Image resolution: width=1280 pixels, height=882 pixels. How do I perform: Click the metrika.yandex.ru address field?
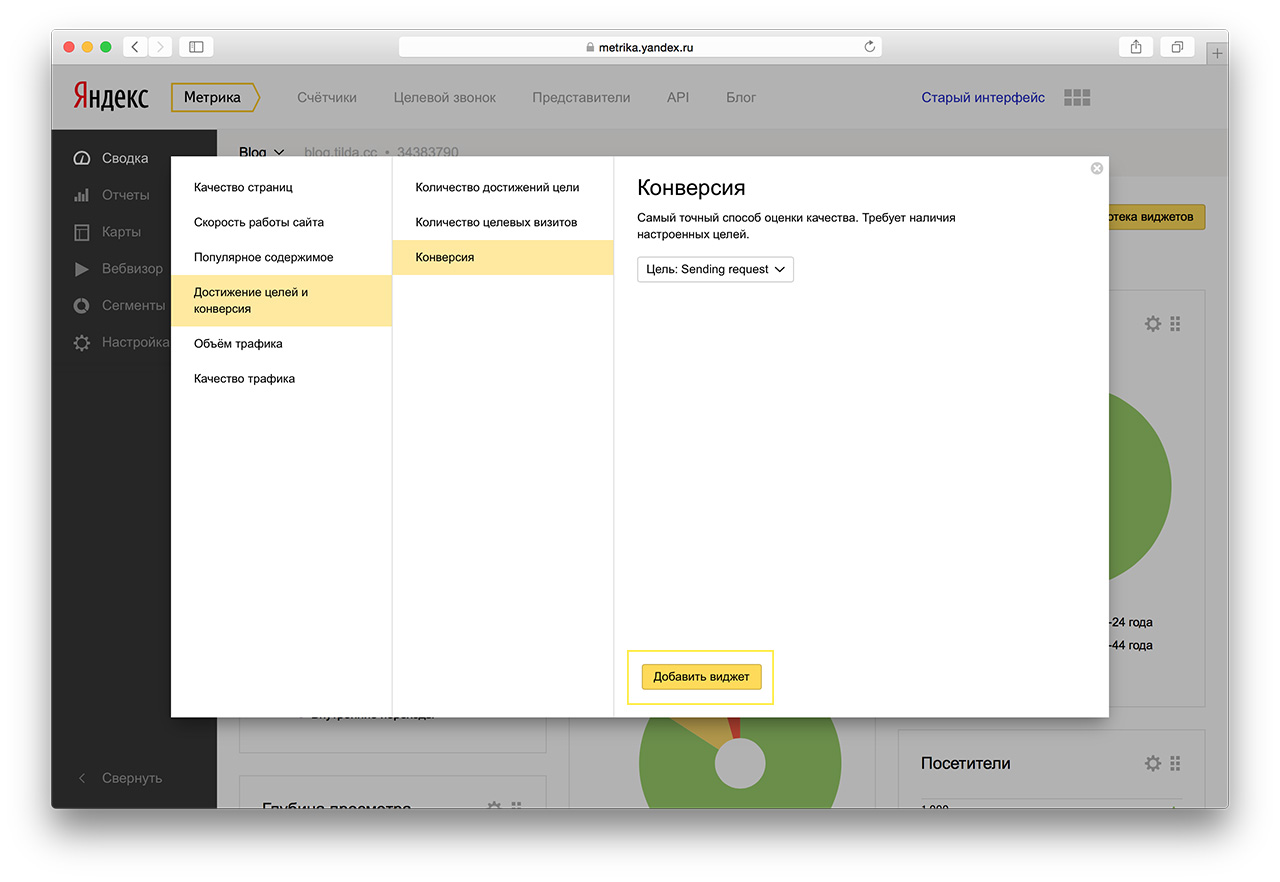pos(638,47)
